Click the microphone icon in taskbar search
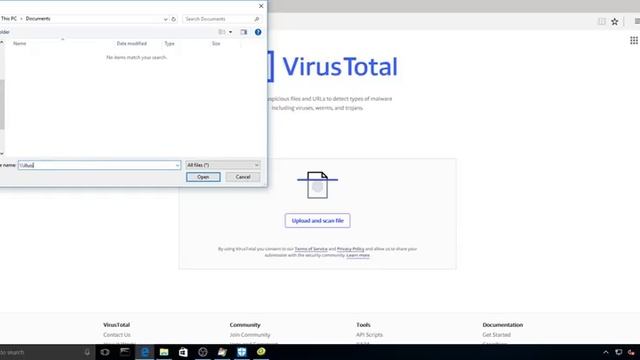This screenshot has height=360, width=640. pos(87,352)
